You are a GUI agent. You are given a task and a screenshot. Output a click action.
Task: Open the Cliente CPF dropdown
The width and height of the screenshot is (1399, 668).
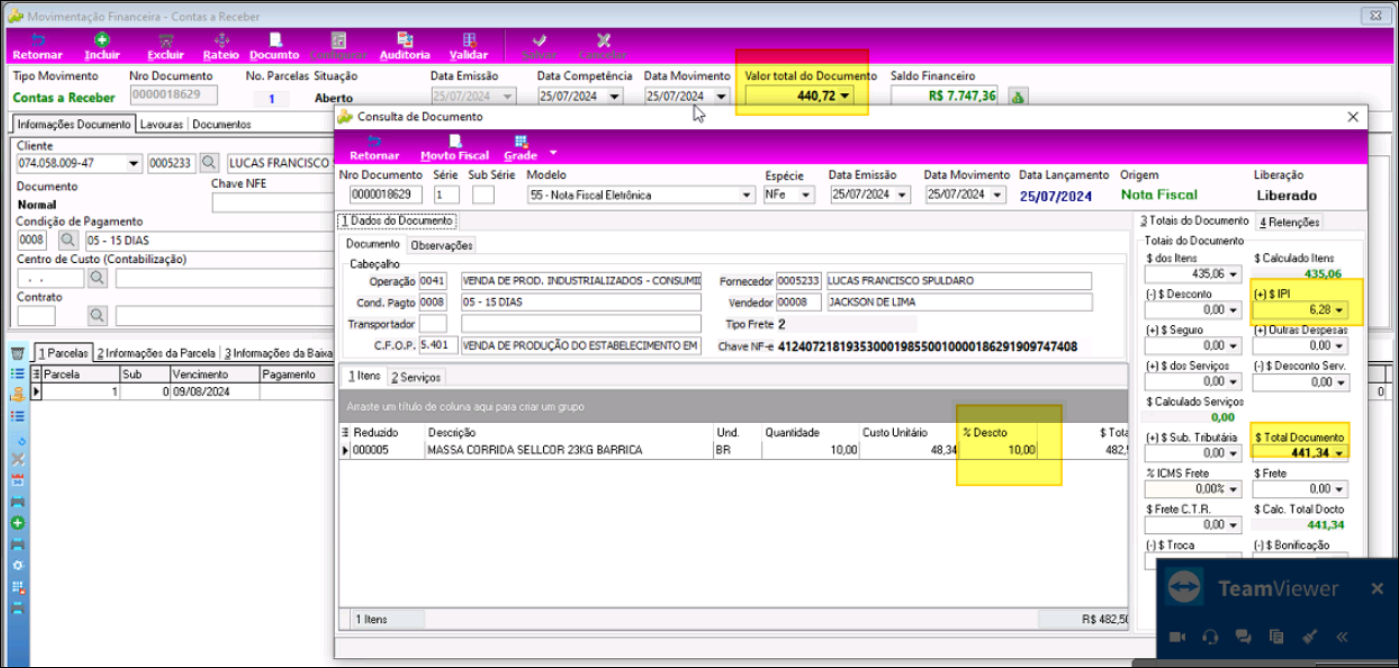click(134, 163)
